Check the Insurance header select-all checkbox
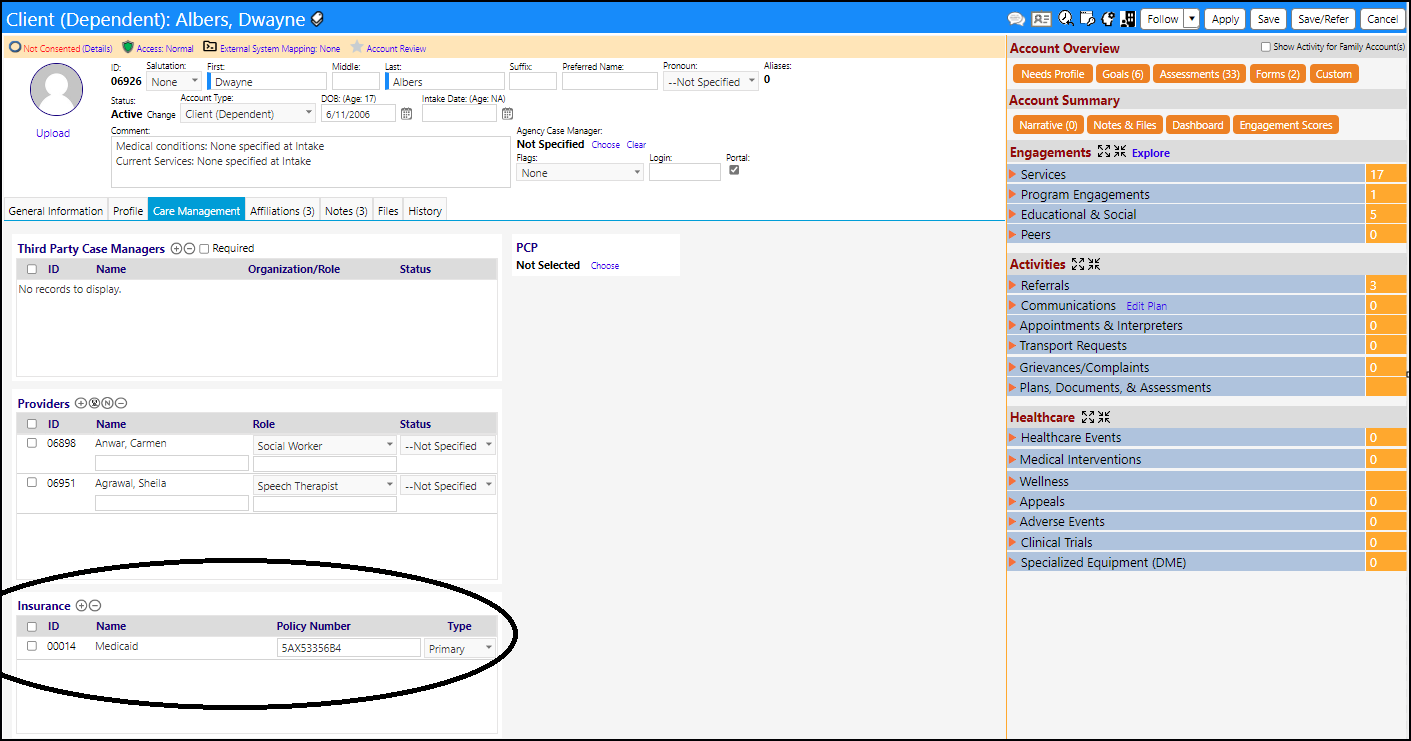The height and width of the screenshot is (741, 1411). [x=32, y=627]
